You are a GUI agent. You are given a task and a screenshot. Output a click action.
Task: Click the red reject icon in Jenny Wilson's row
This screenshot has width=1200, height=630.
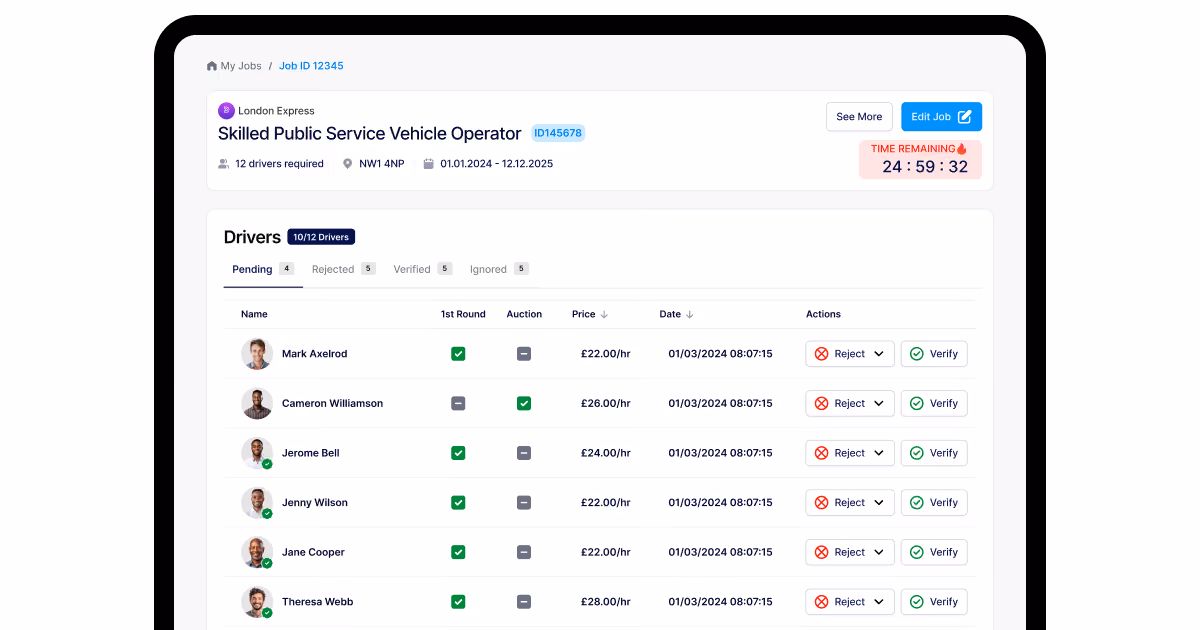821,503
